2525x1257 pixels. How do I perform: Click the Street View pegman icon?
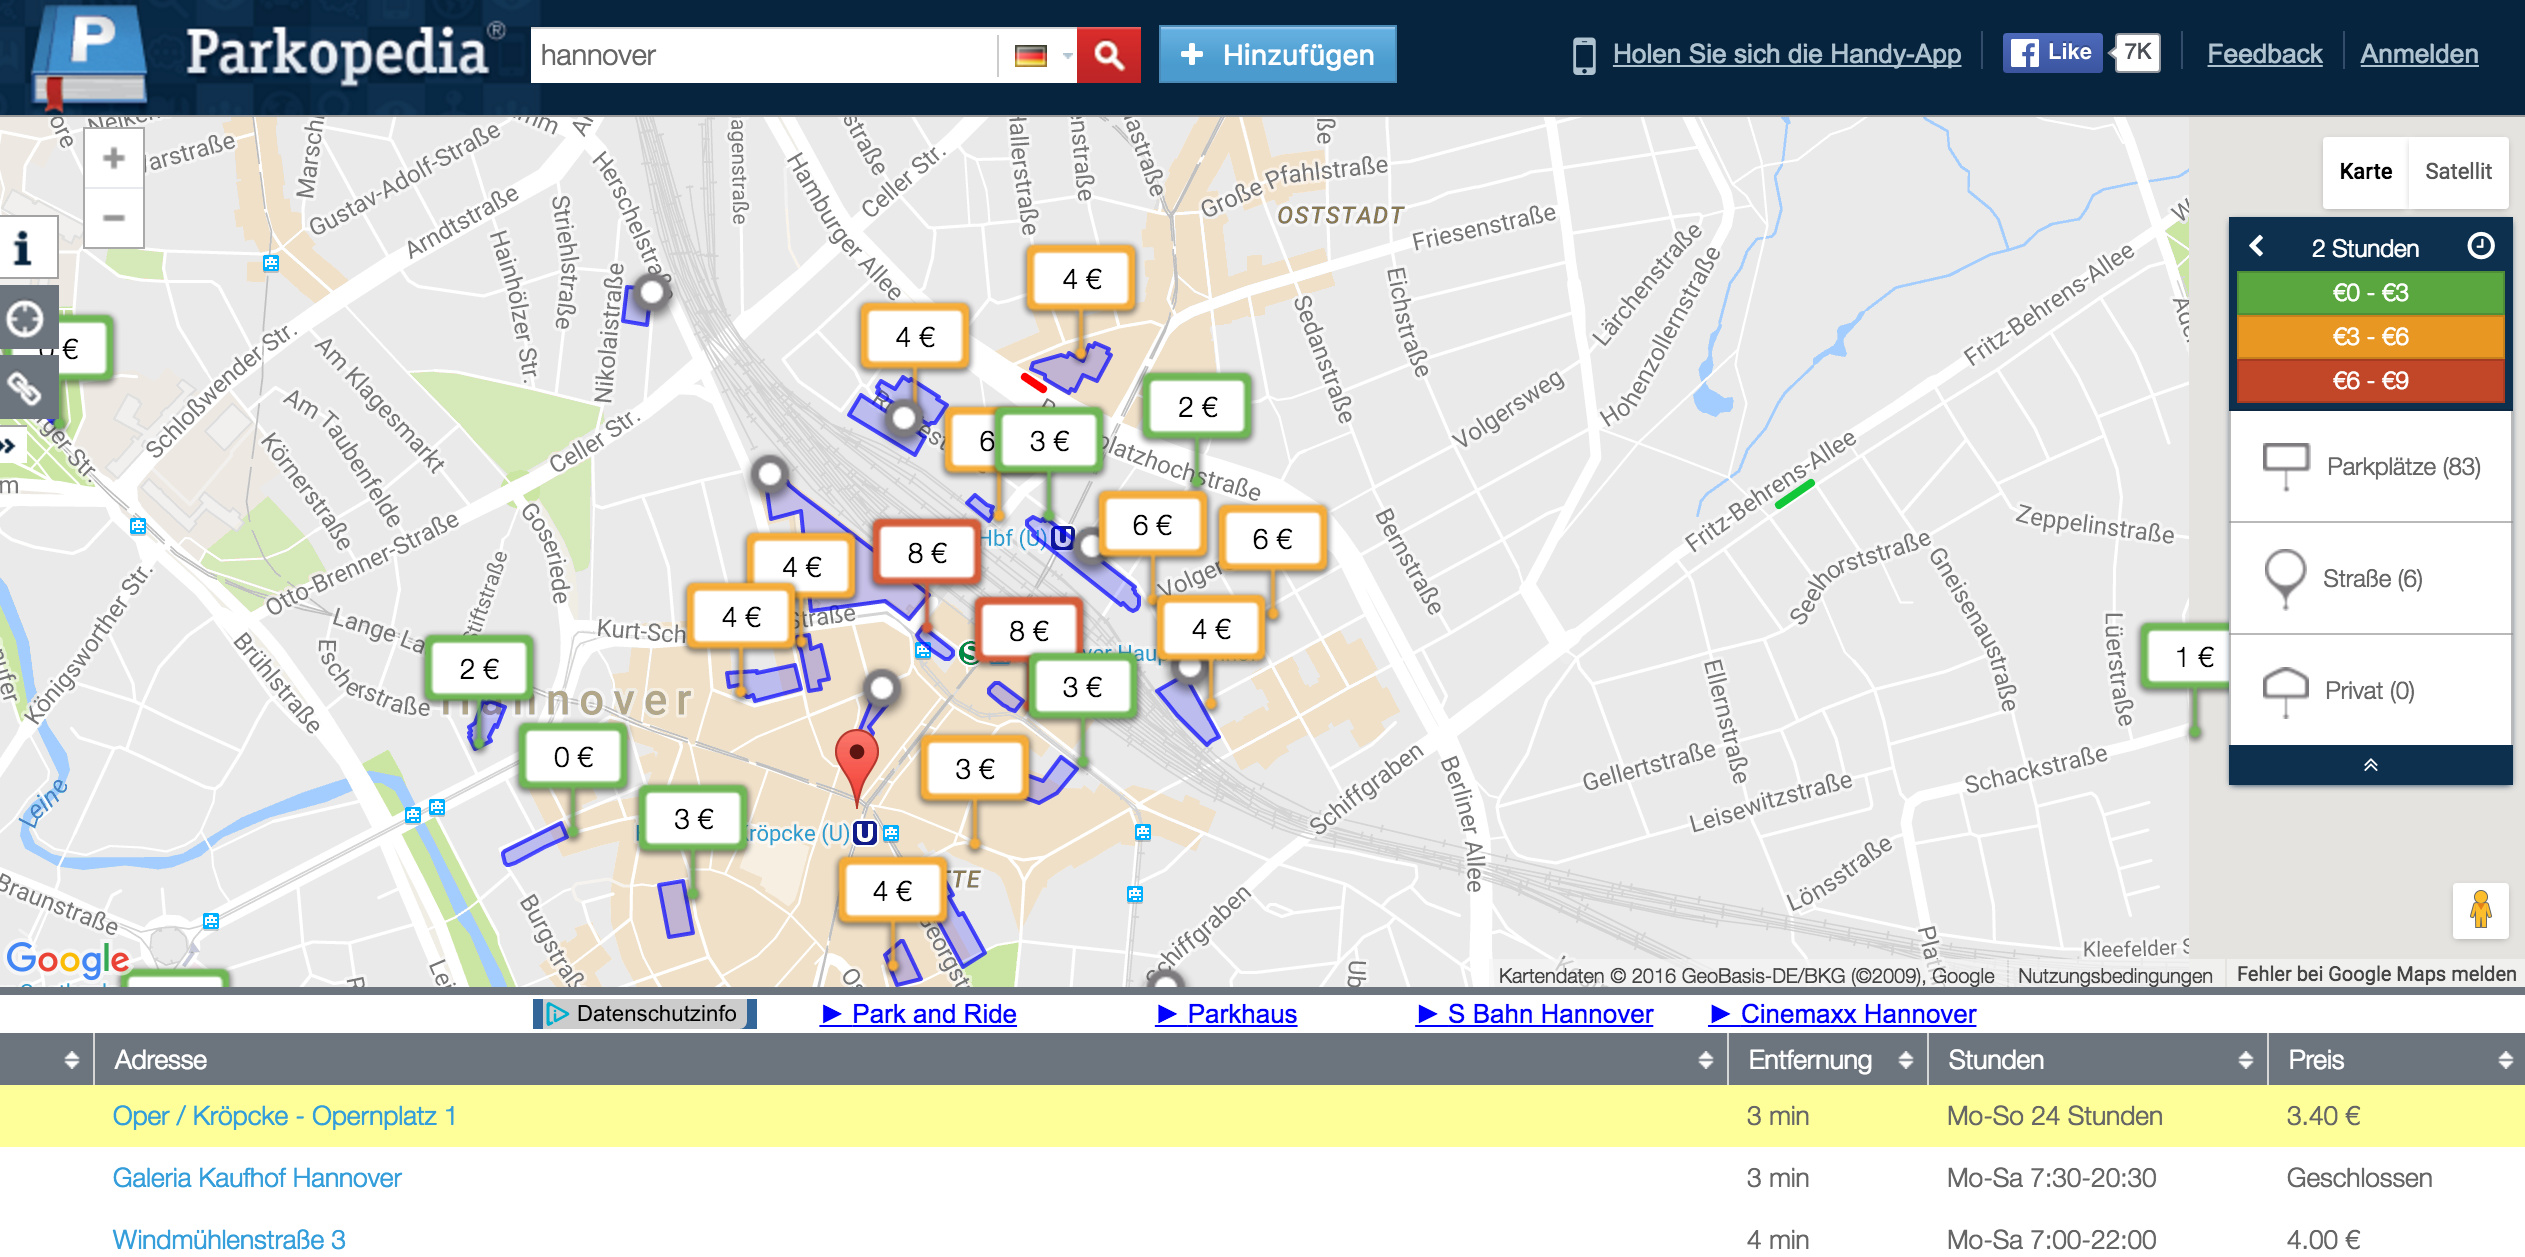tap(2480, 910)
